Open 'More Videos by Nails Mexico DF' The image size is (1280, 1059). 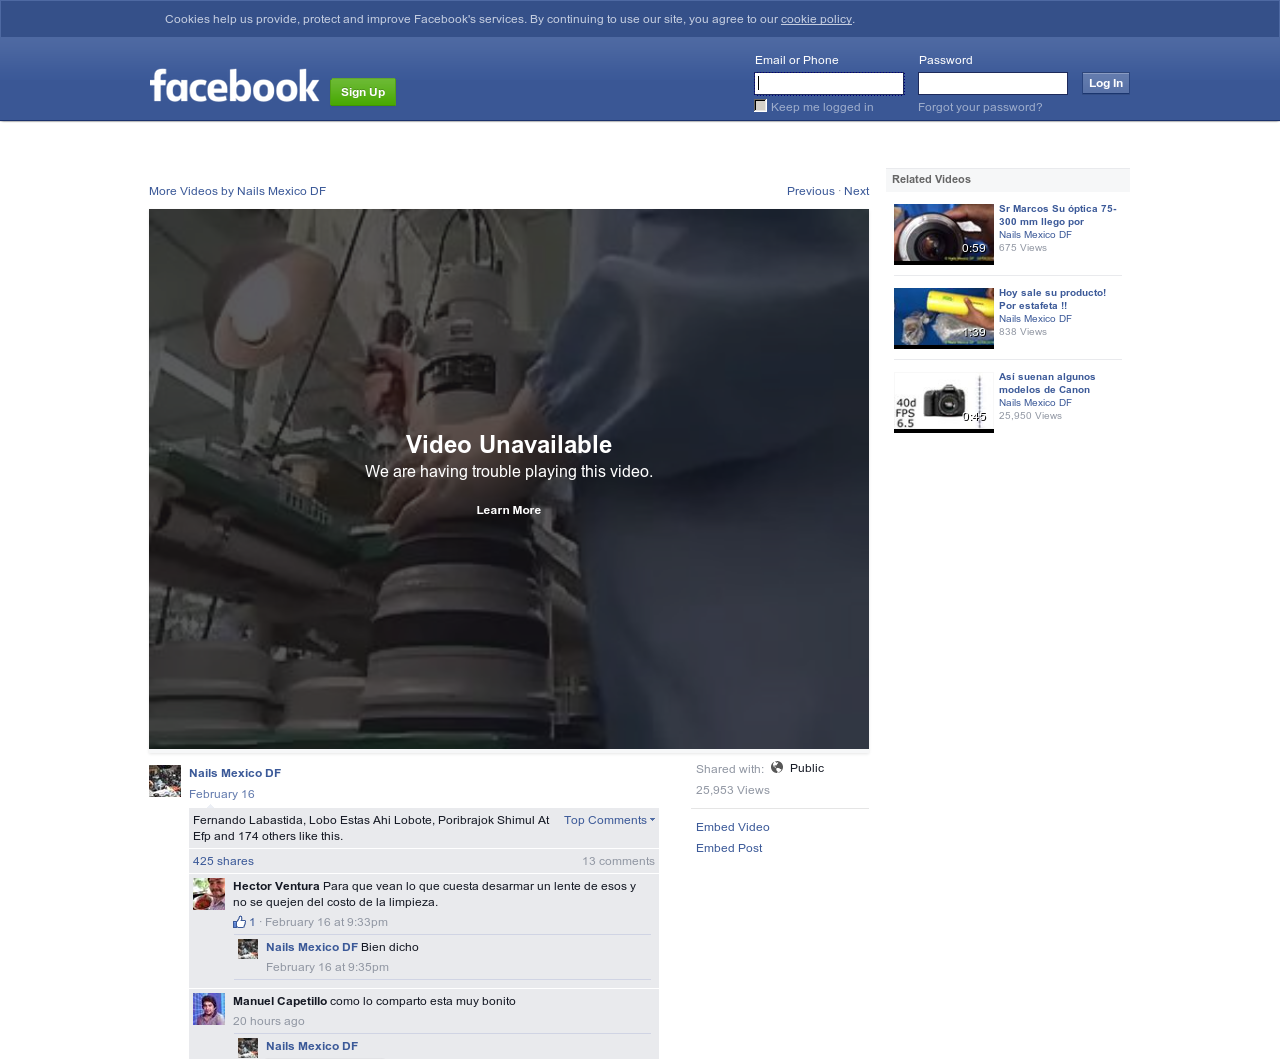point(237,191)
